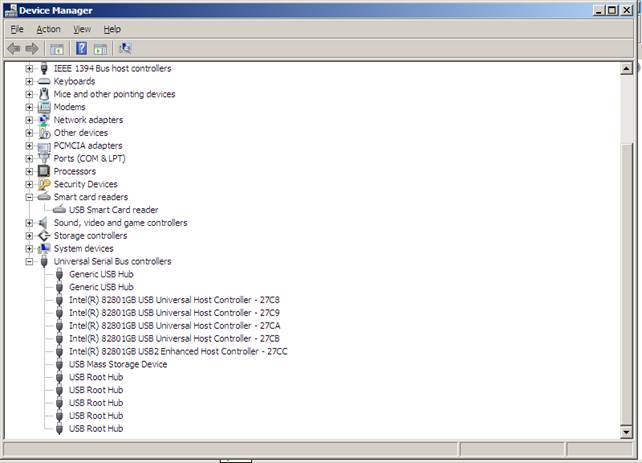The width and height of the screenshot is (642, 463).
Task: Click the blue Help question mark icon
Action: [81, 49]
